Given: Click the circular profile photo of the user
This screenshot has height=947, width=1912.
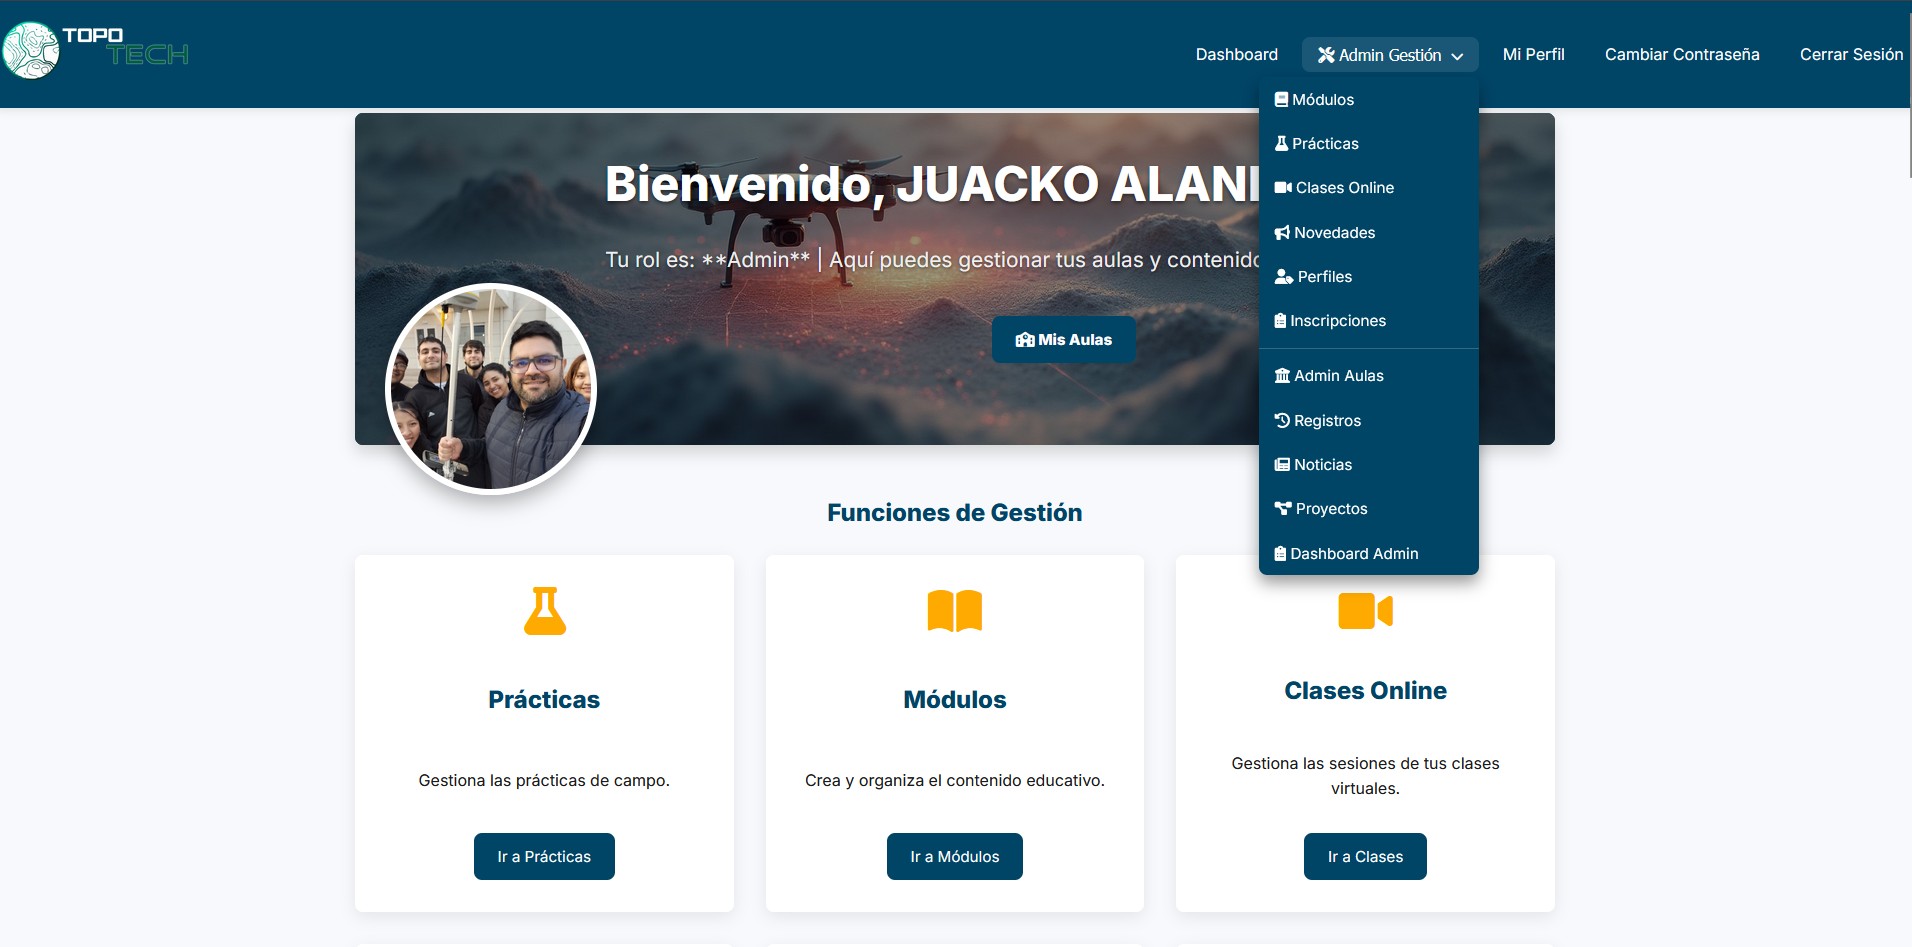Looking at the screenshot, I should [489, 389].
